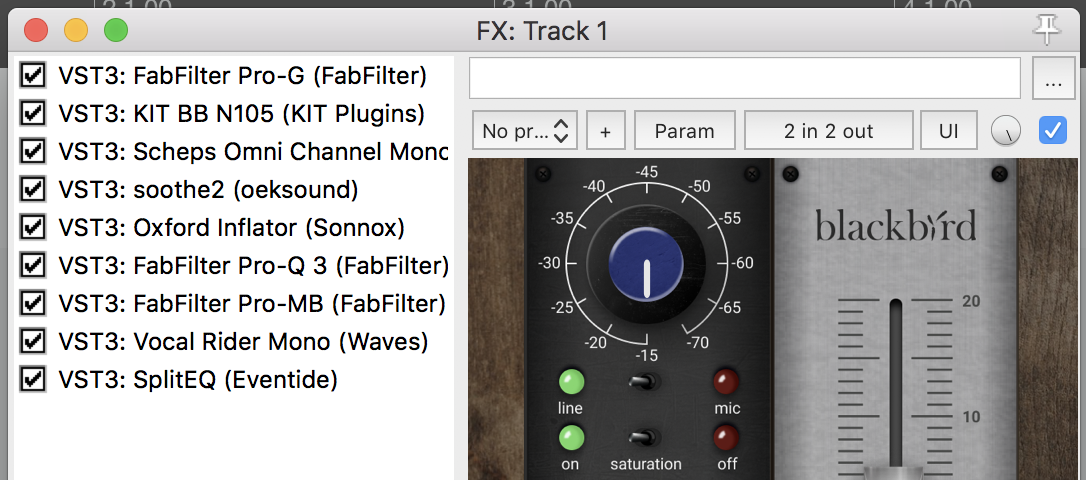Viewport: 1086px width, 480px height.
Task: Click the red mic indicator LED
Action: click(x=727, y=381)
